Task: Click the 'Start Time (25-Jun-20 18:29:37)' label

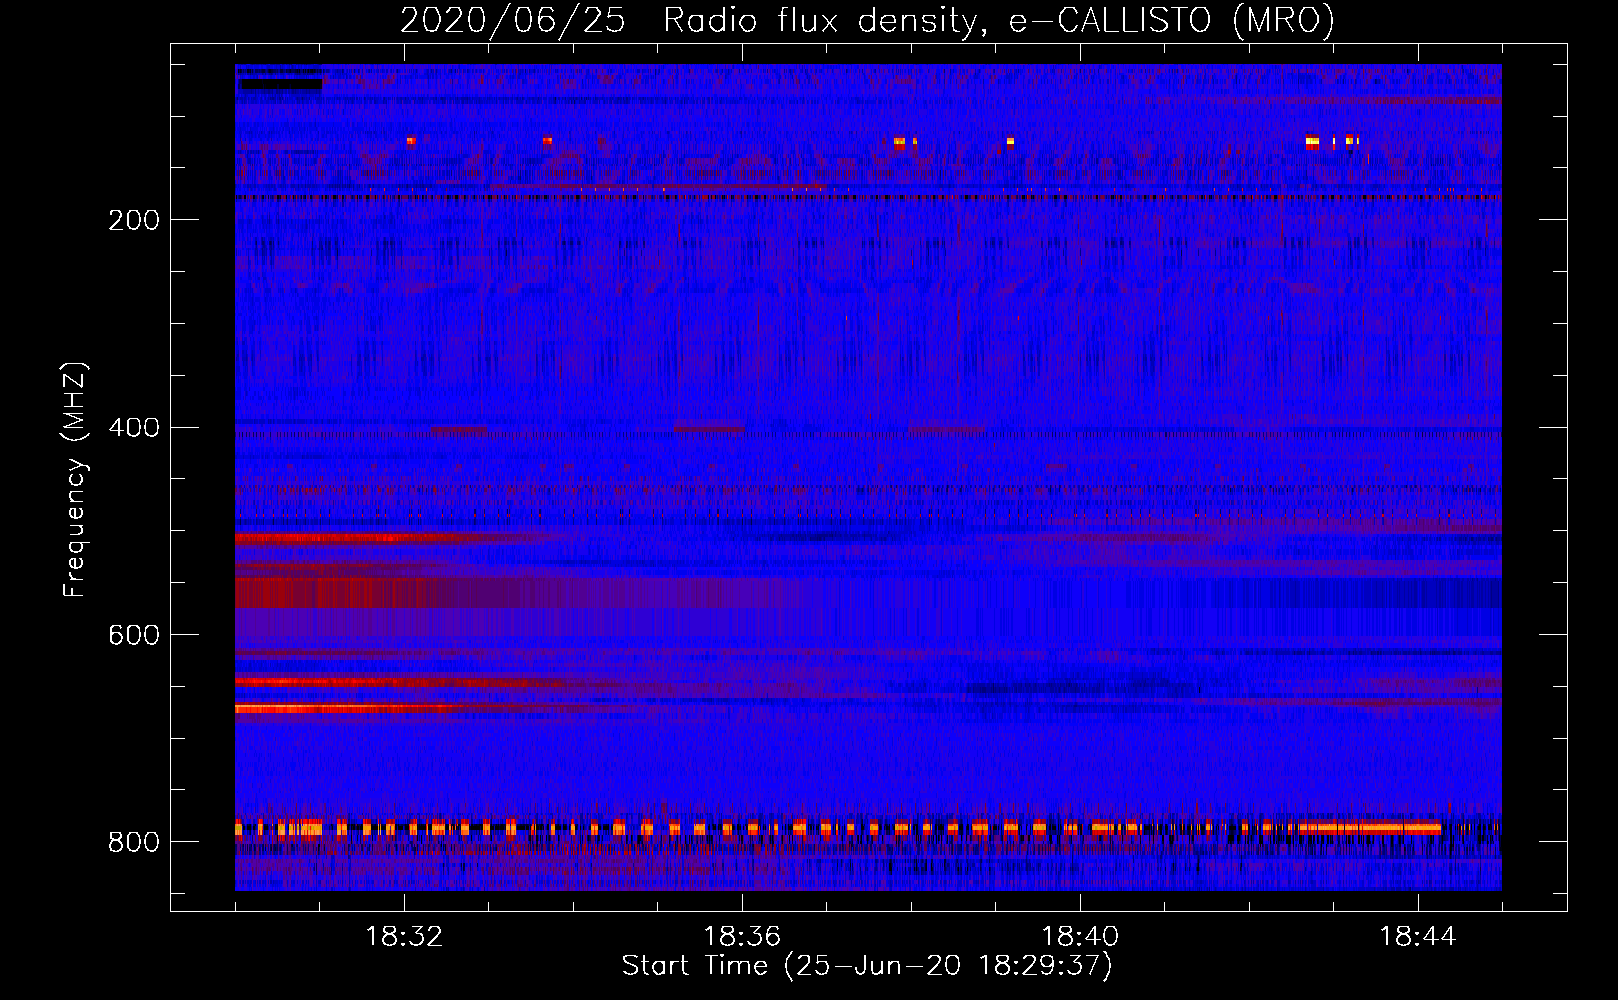Action: pyautogui.click(x=867, y=966)
